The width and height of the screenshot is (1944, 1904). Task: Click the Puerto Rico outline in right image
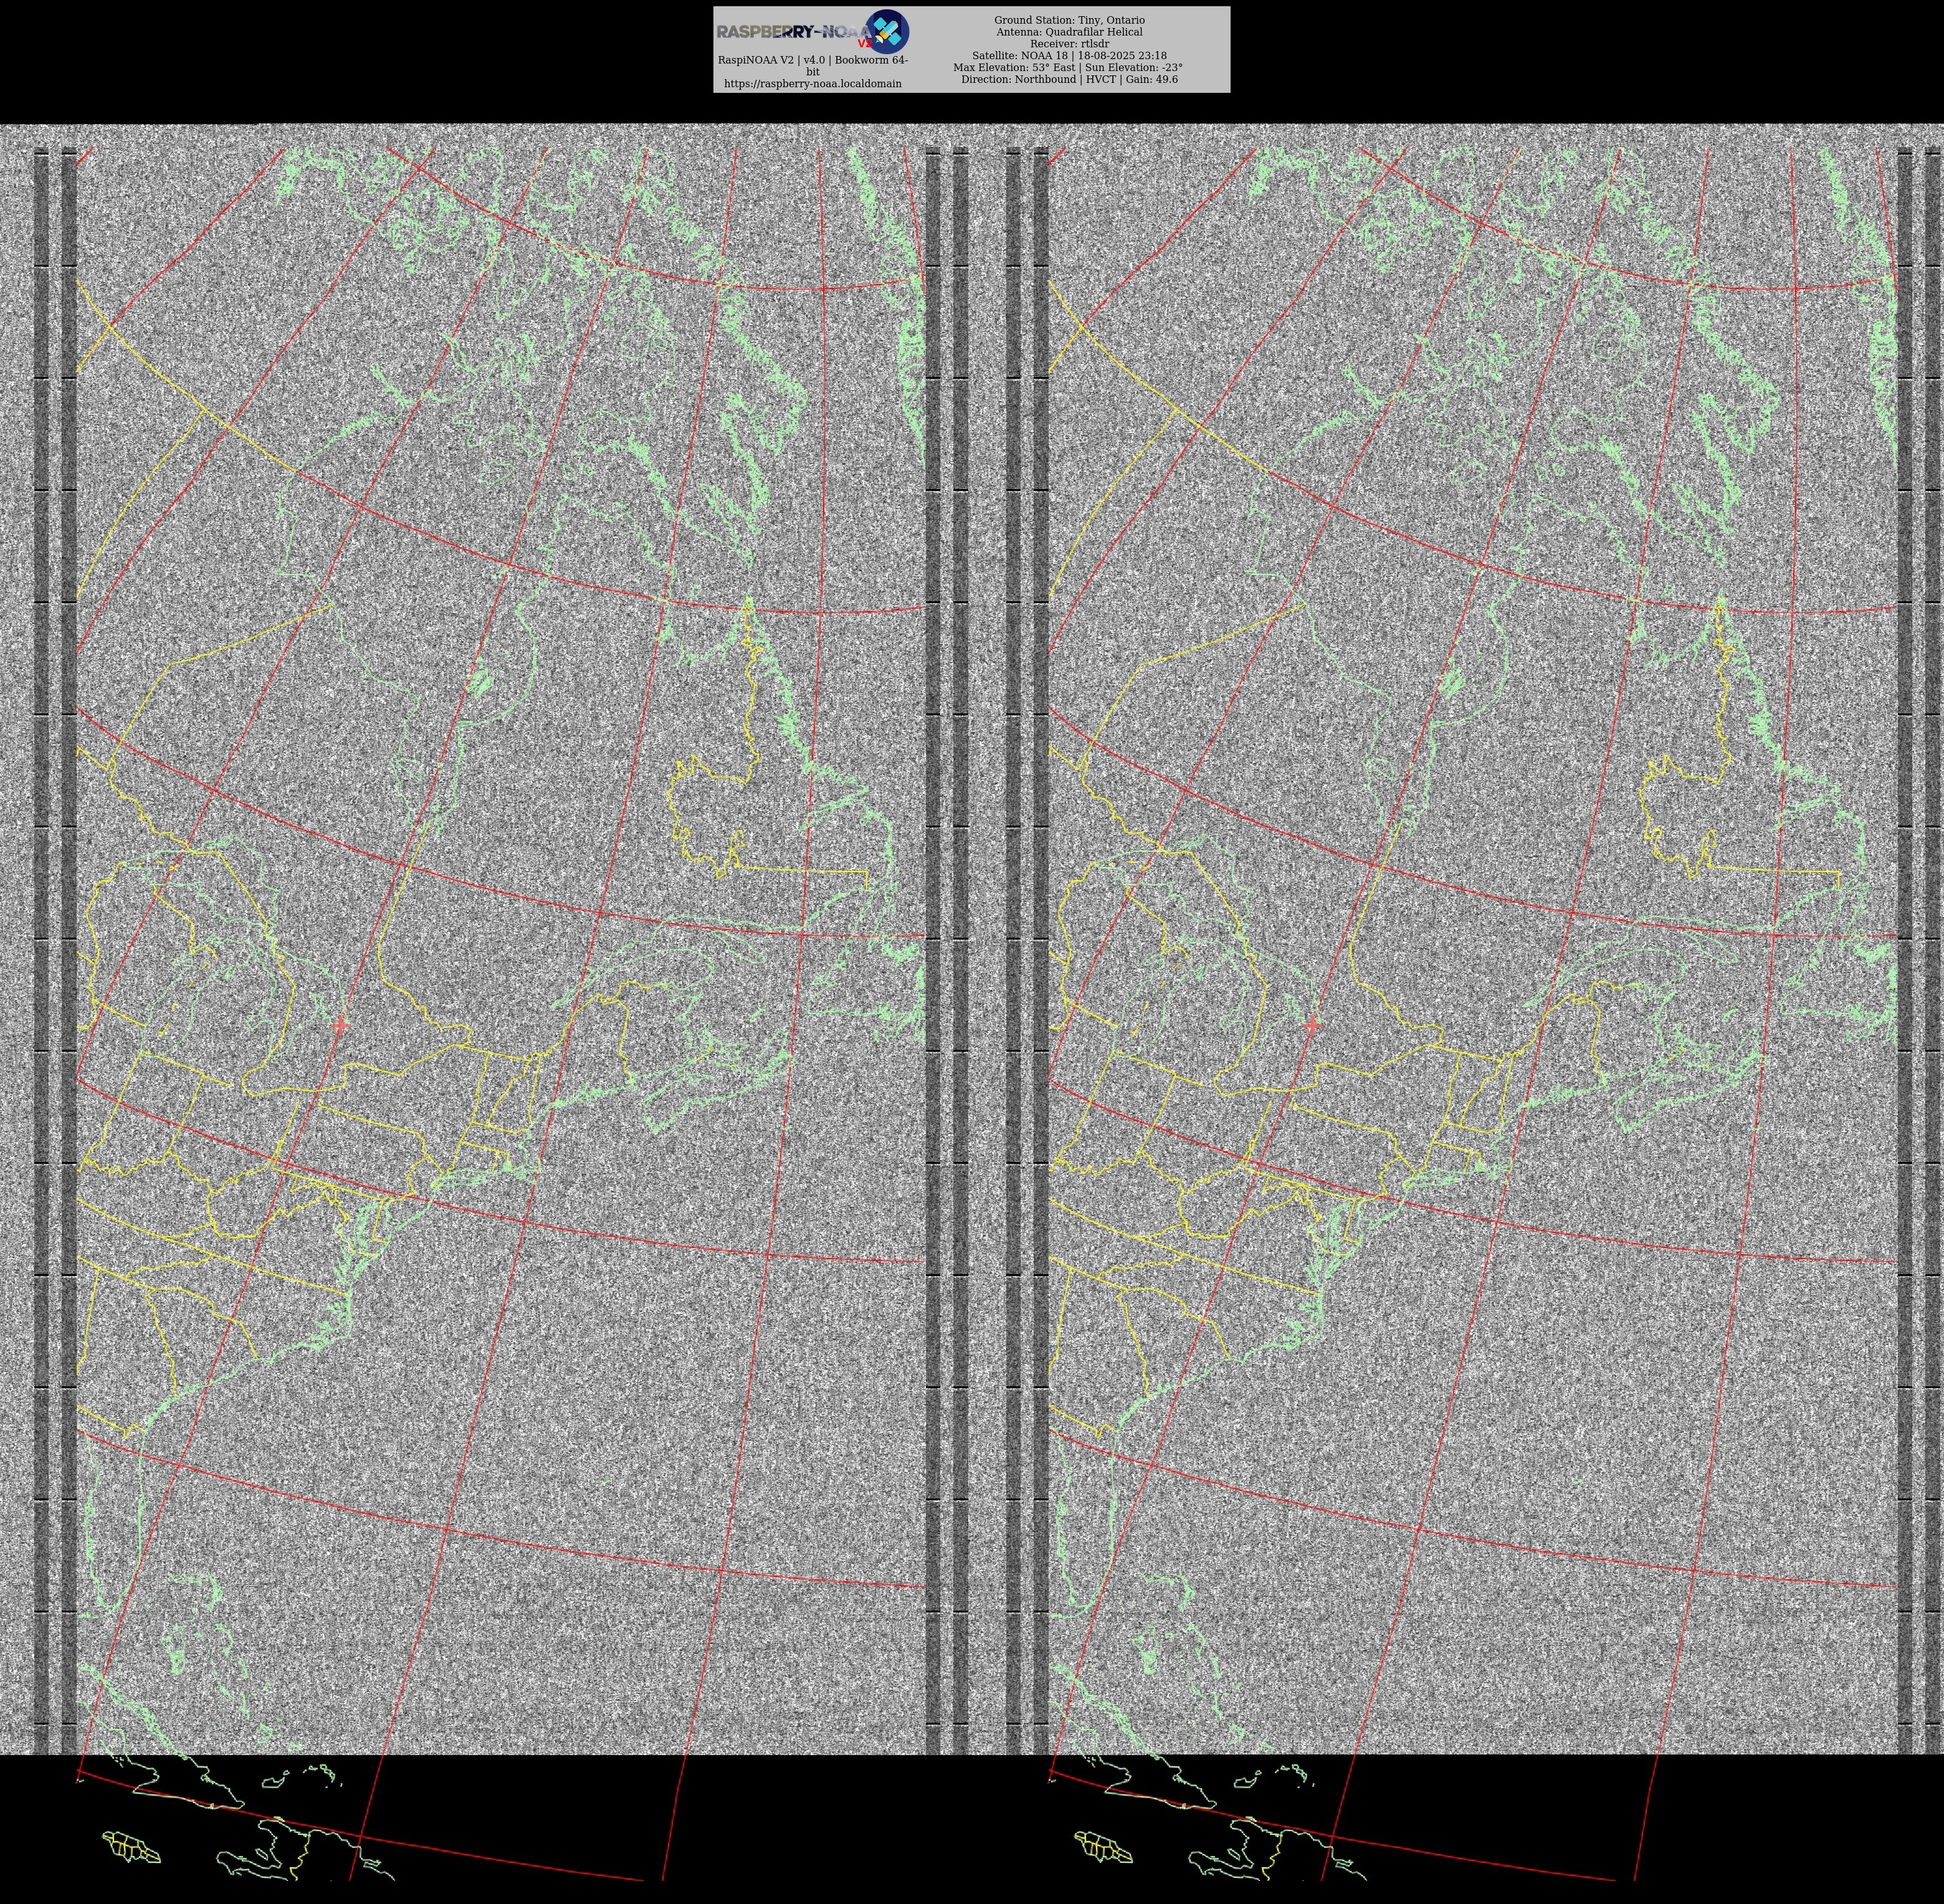click(1103, 1848)
